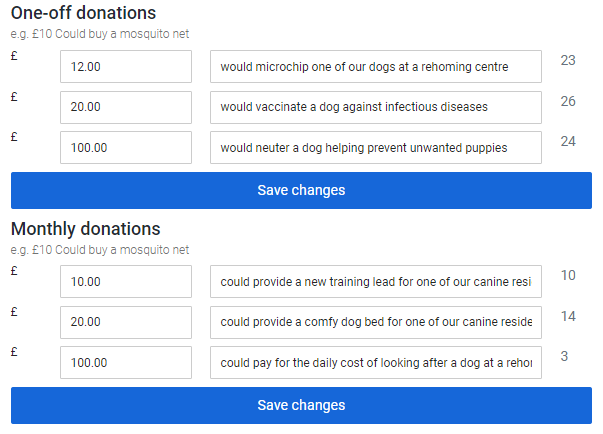Edit the vaccinate a dog description field
The image size is (603, 434).
pos(375,107)
